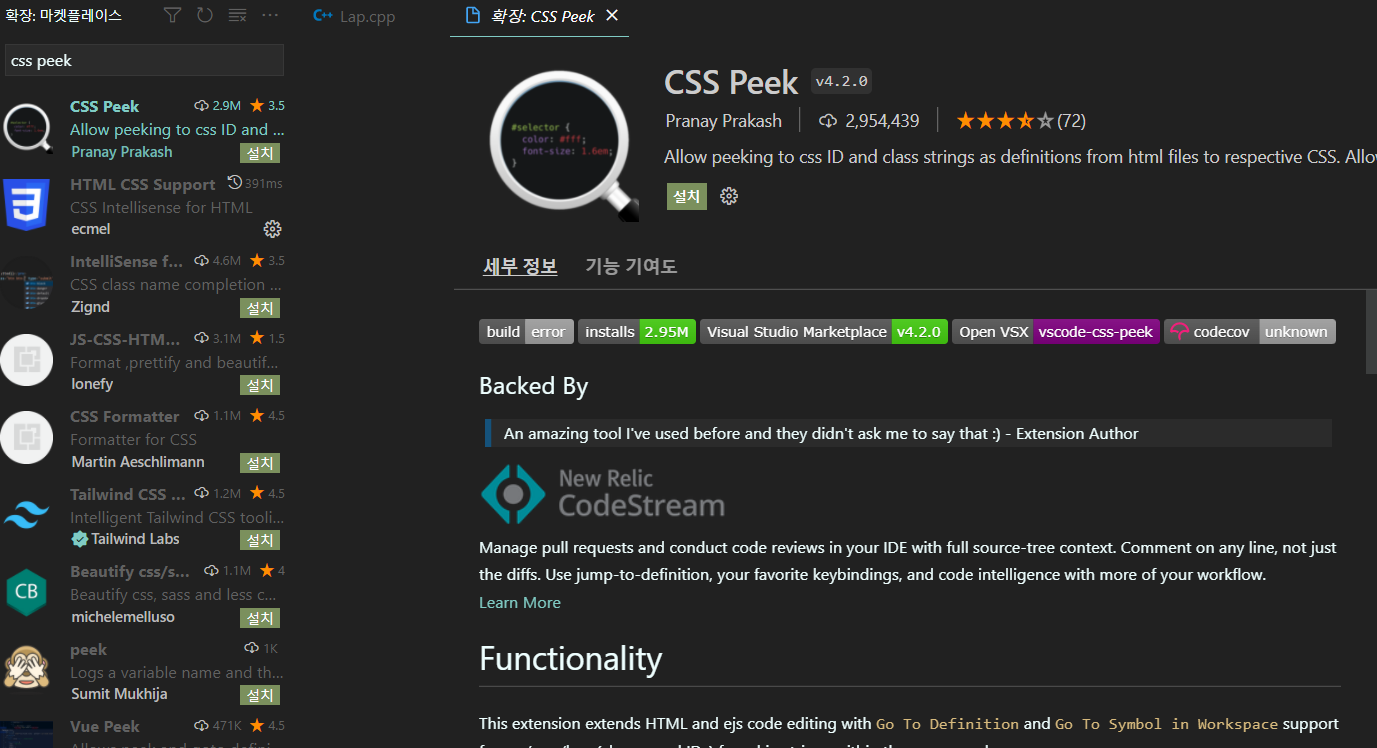Select Vue Peek extension row
Viewport: 1377px width, 748px height.
[144, 729]
